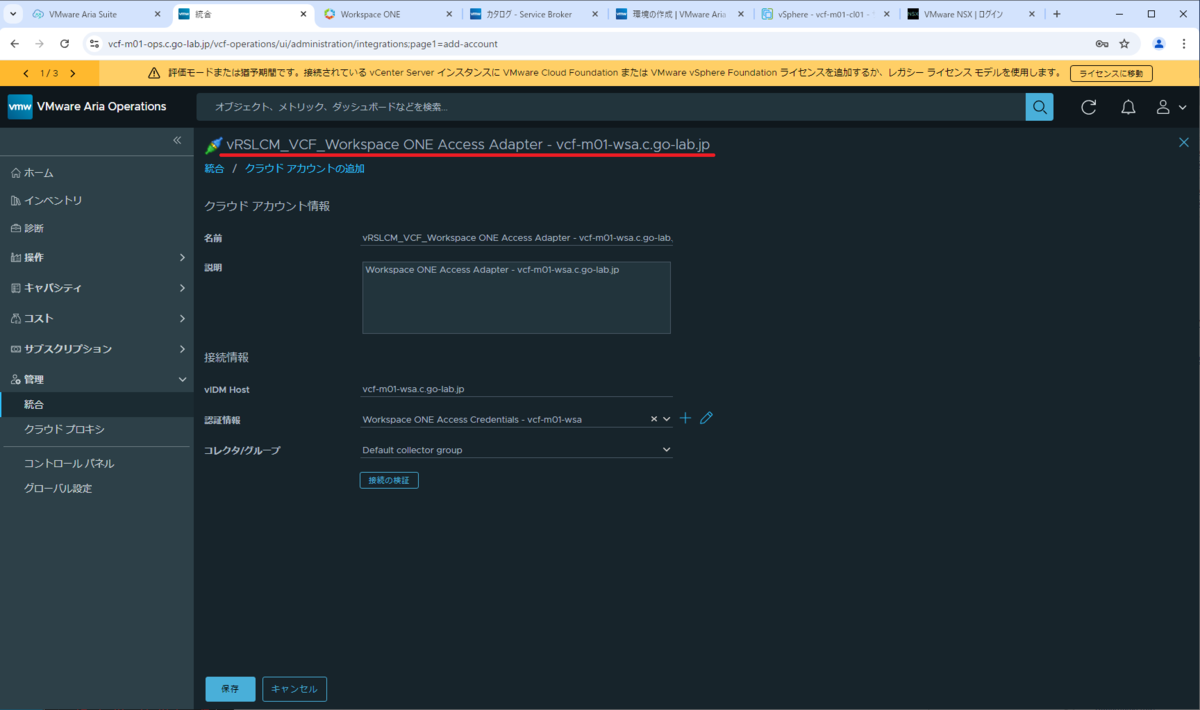Click the キャンセル button

click(294, 689)
